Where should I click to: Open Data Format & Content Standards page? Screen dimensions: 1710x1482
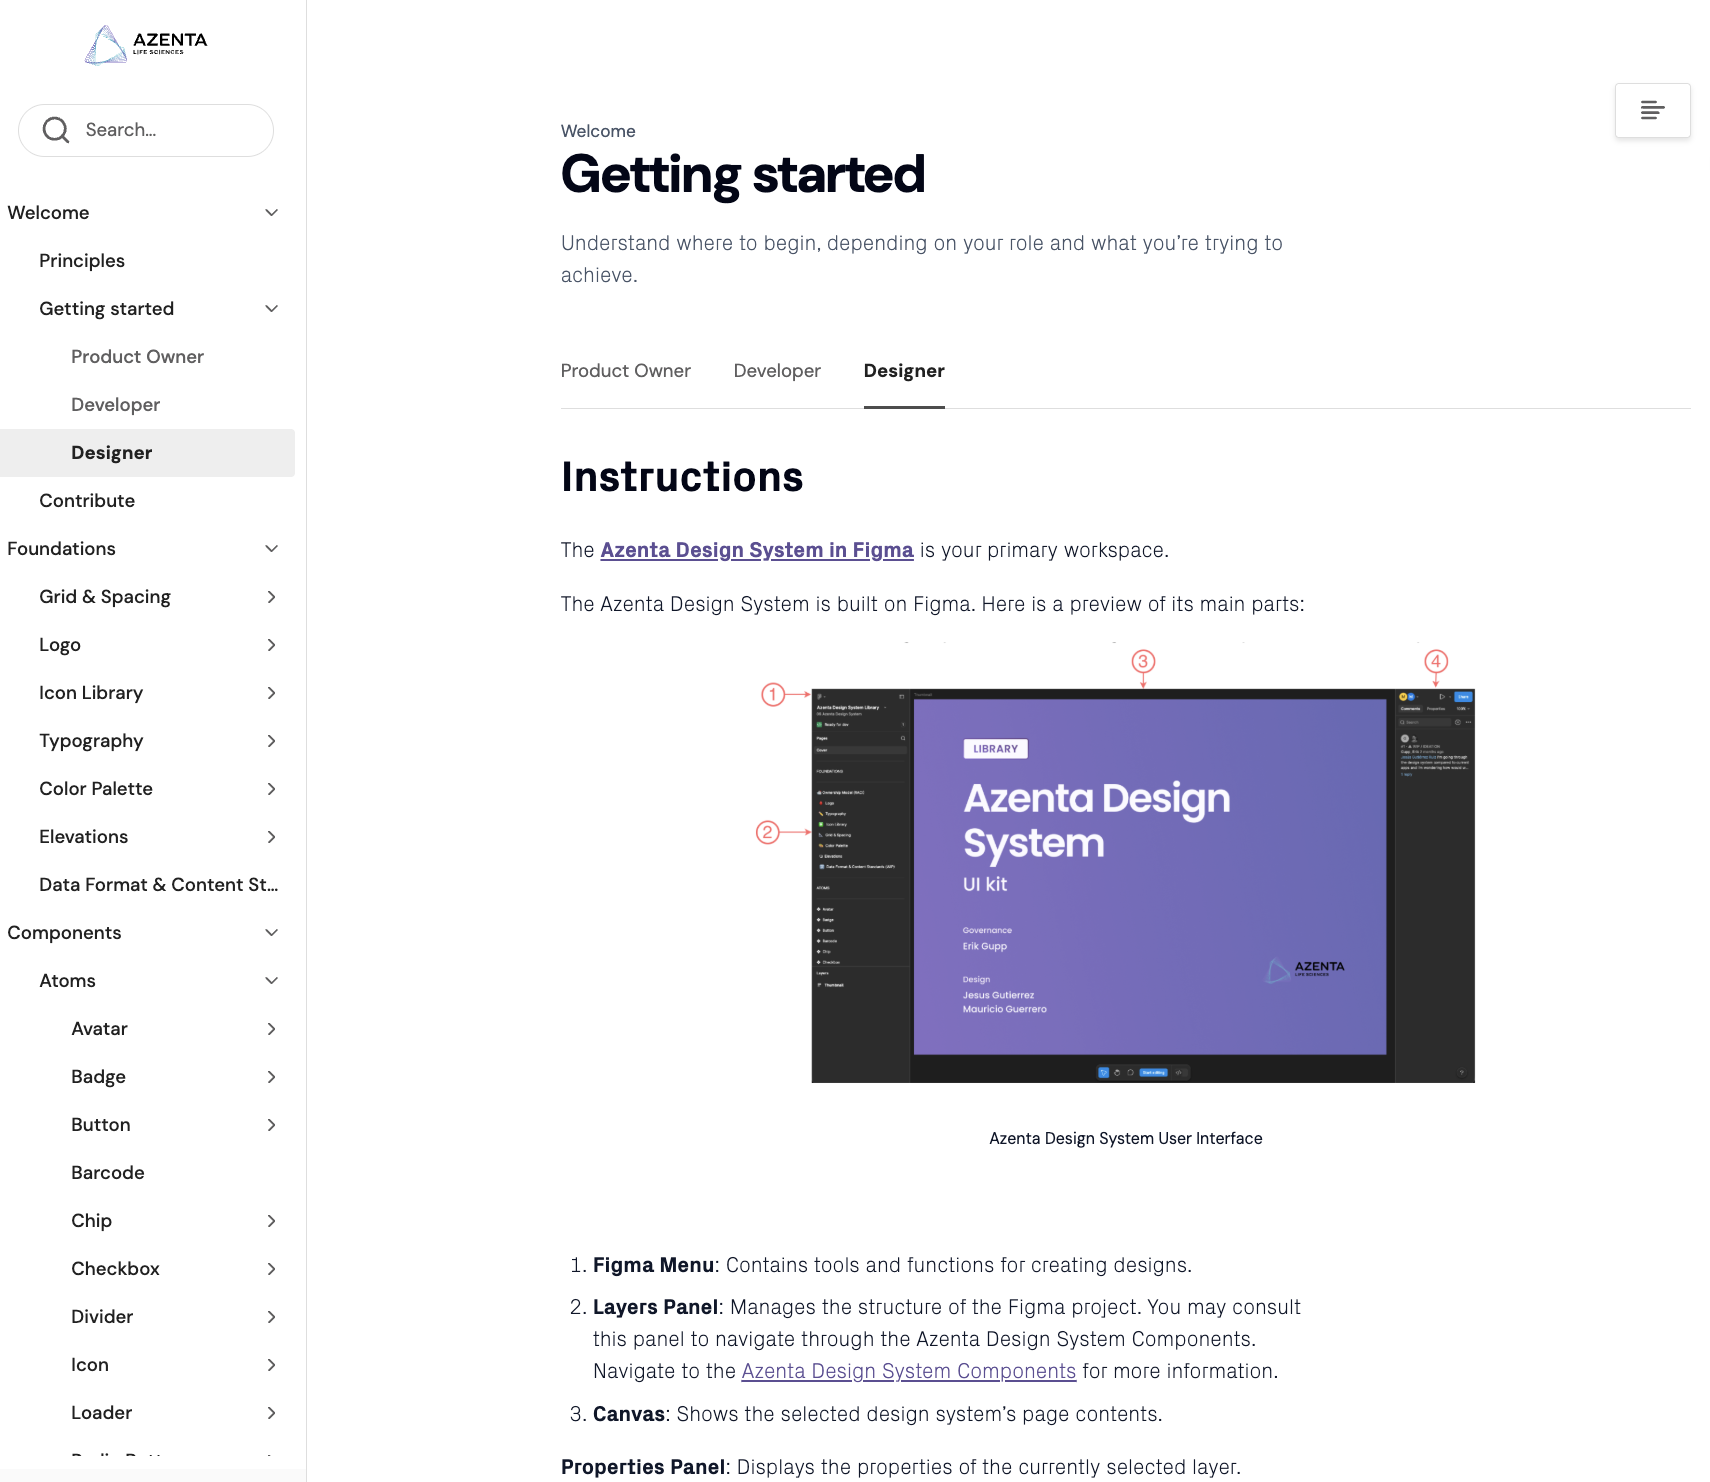point(159,885)
